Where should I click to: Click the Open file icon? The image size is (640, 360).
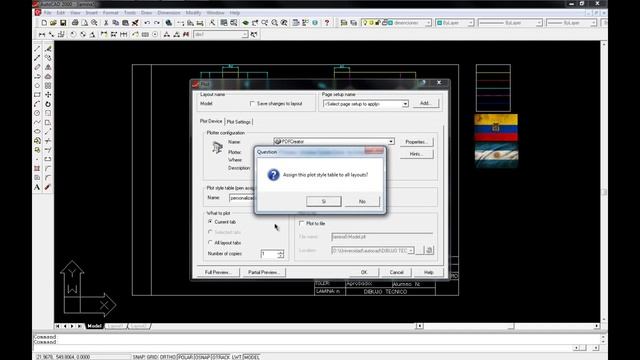tap(53, 23)
